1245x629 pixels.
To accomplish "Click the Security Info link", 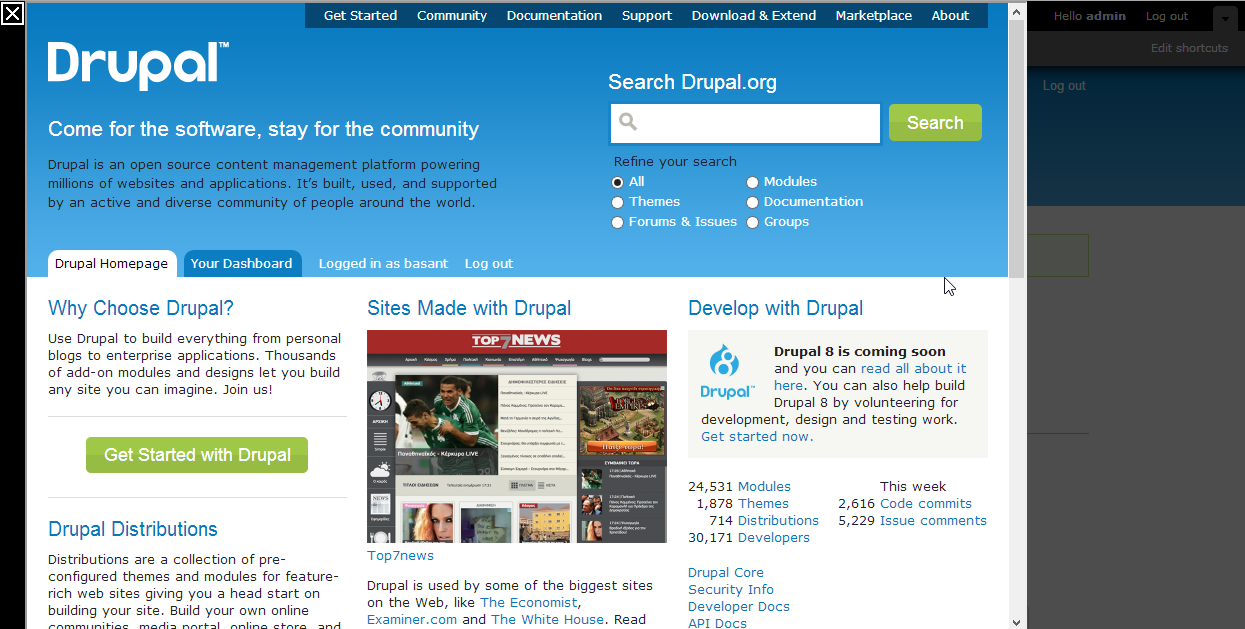I will tap(731, 589).
